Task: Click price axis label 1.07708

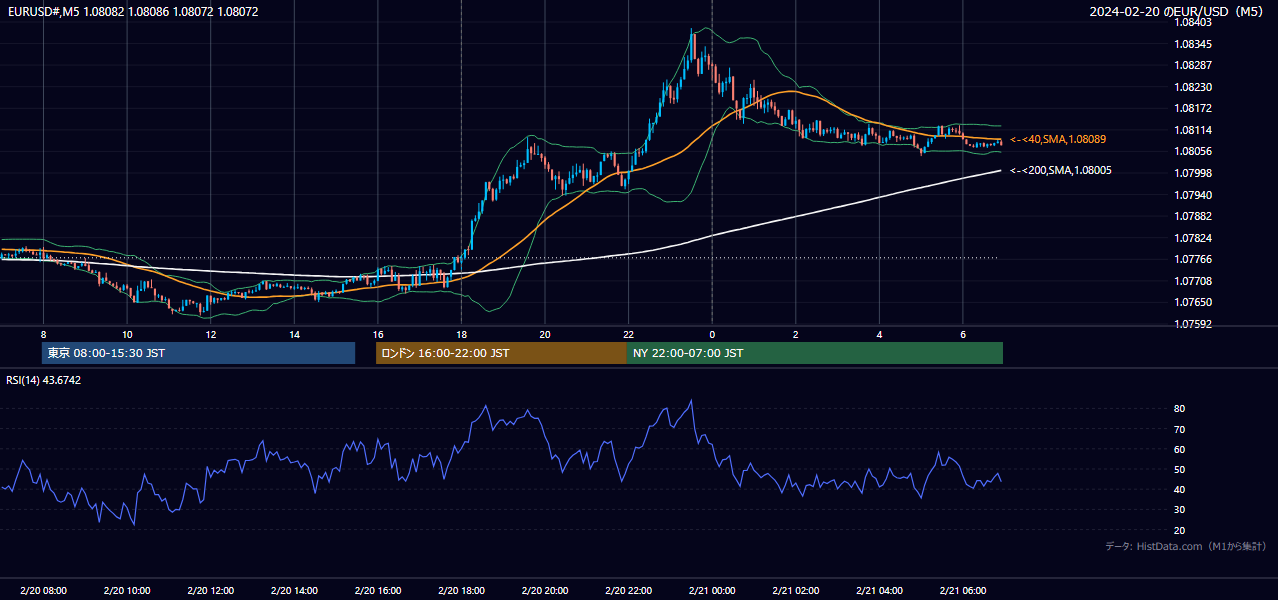Action: 1192,281
